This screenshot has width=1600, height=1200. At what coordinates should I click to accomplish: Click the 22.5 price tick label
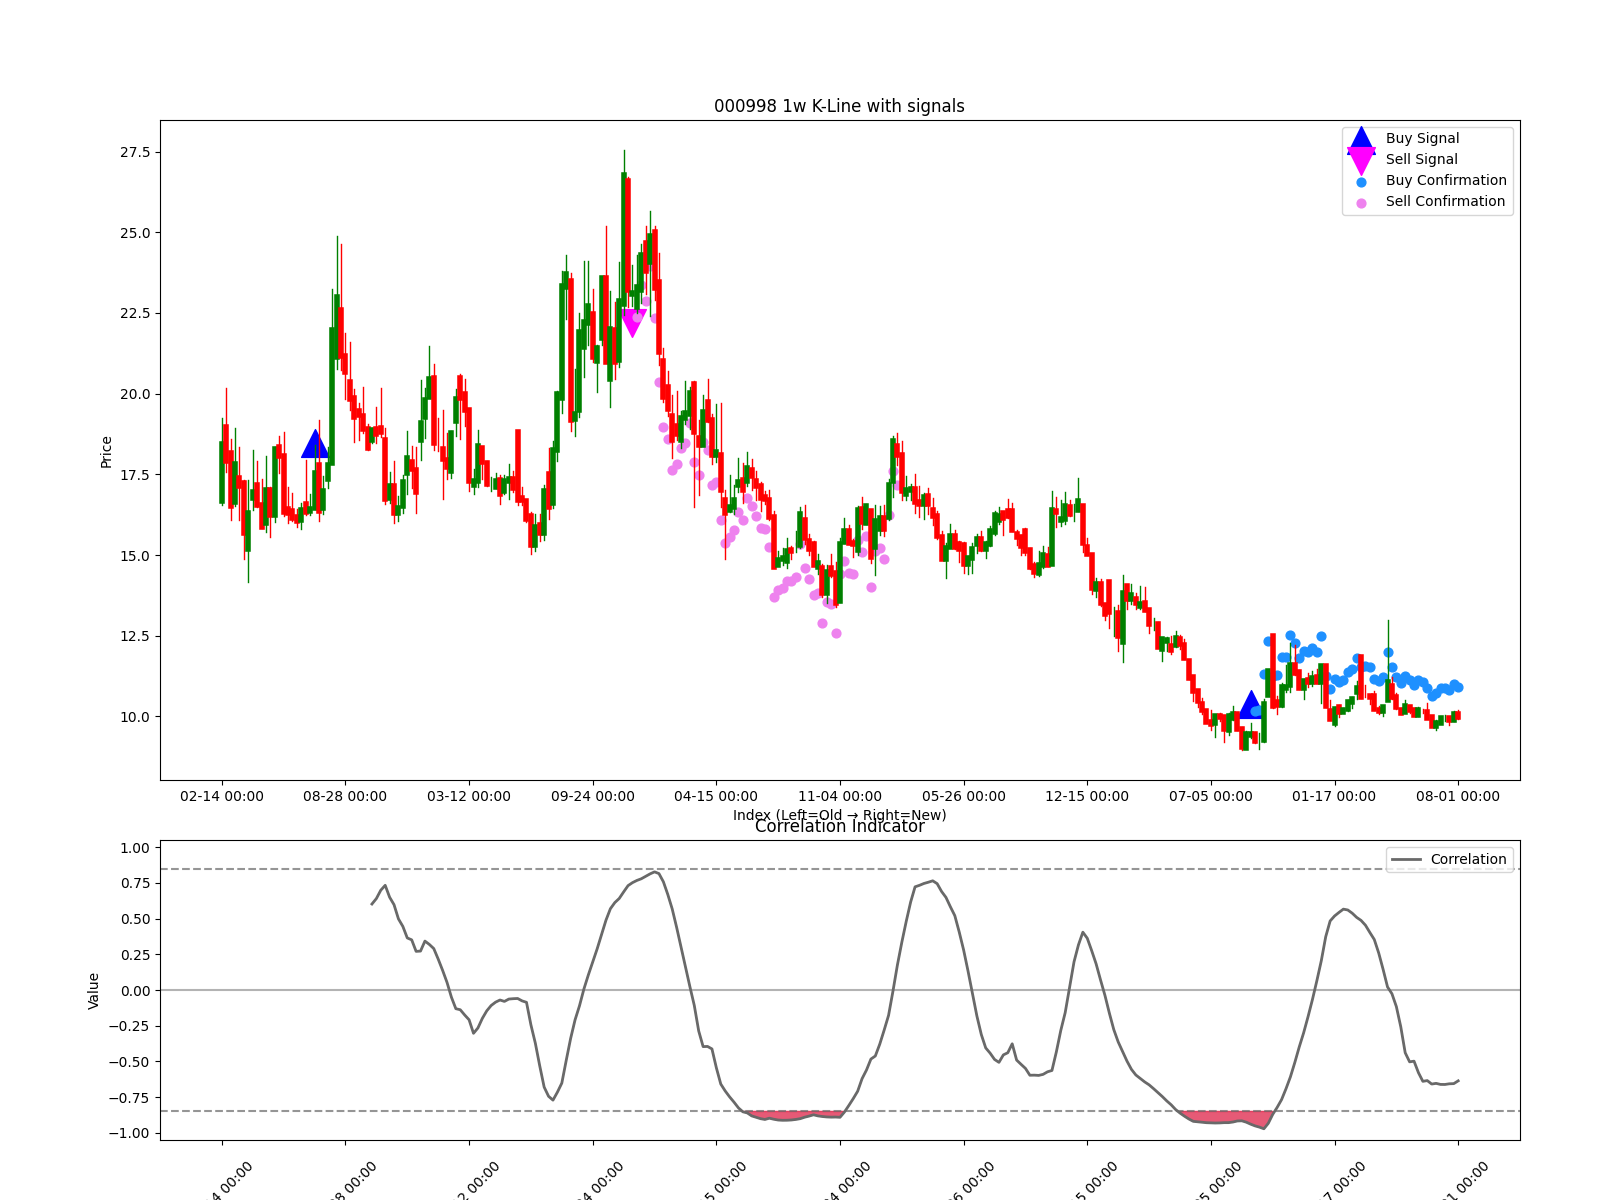tap(135, 313)
